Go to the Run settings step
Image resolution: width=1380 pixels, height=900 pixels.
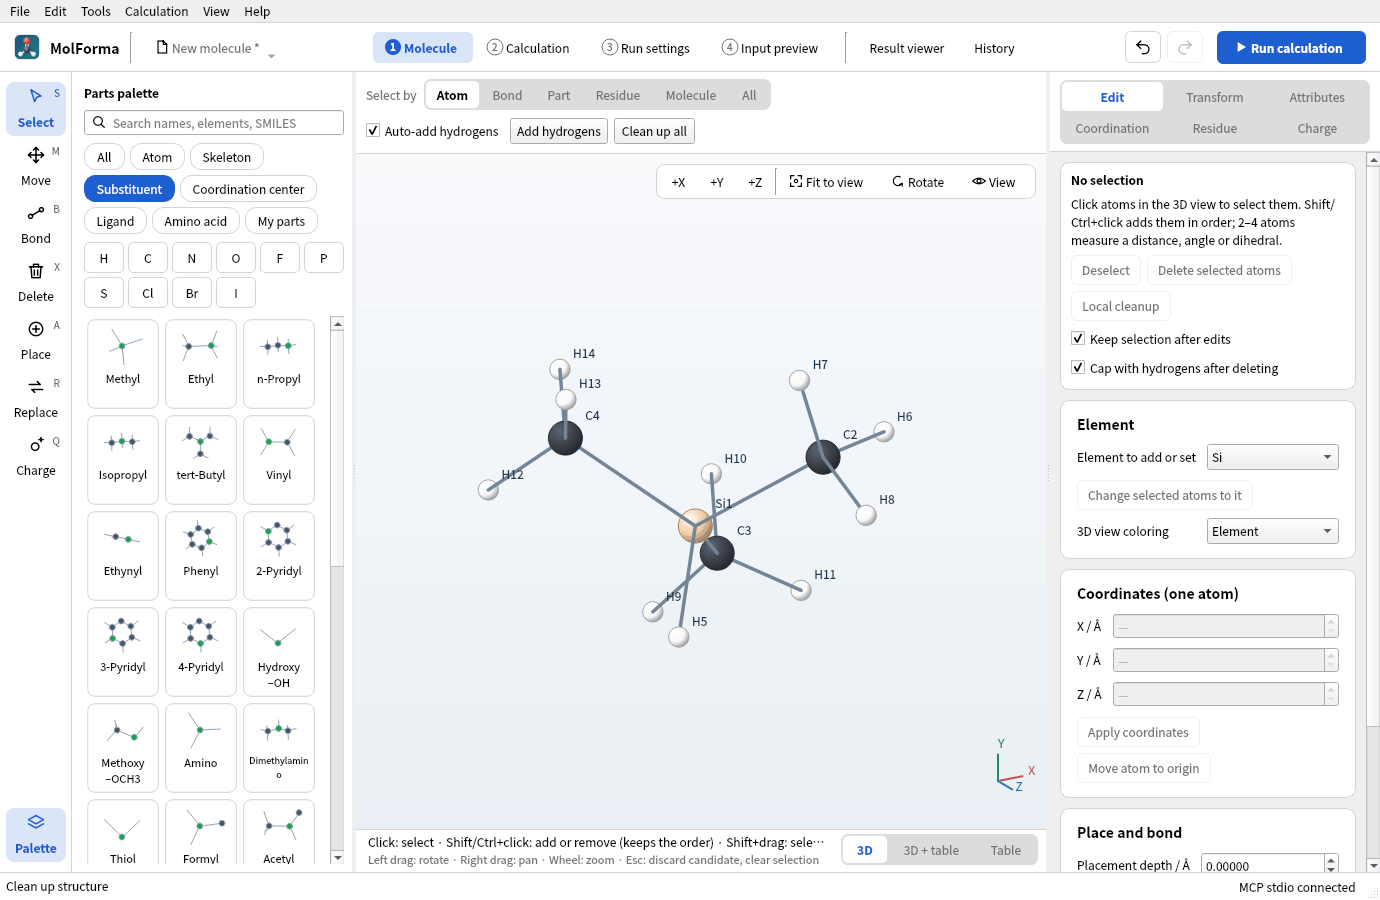click(646, 48)
